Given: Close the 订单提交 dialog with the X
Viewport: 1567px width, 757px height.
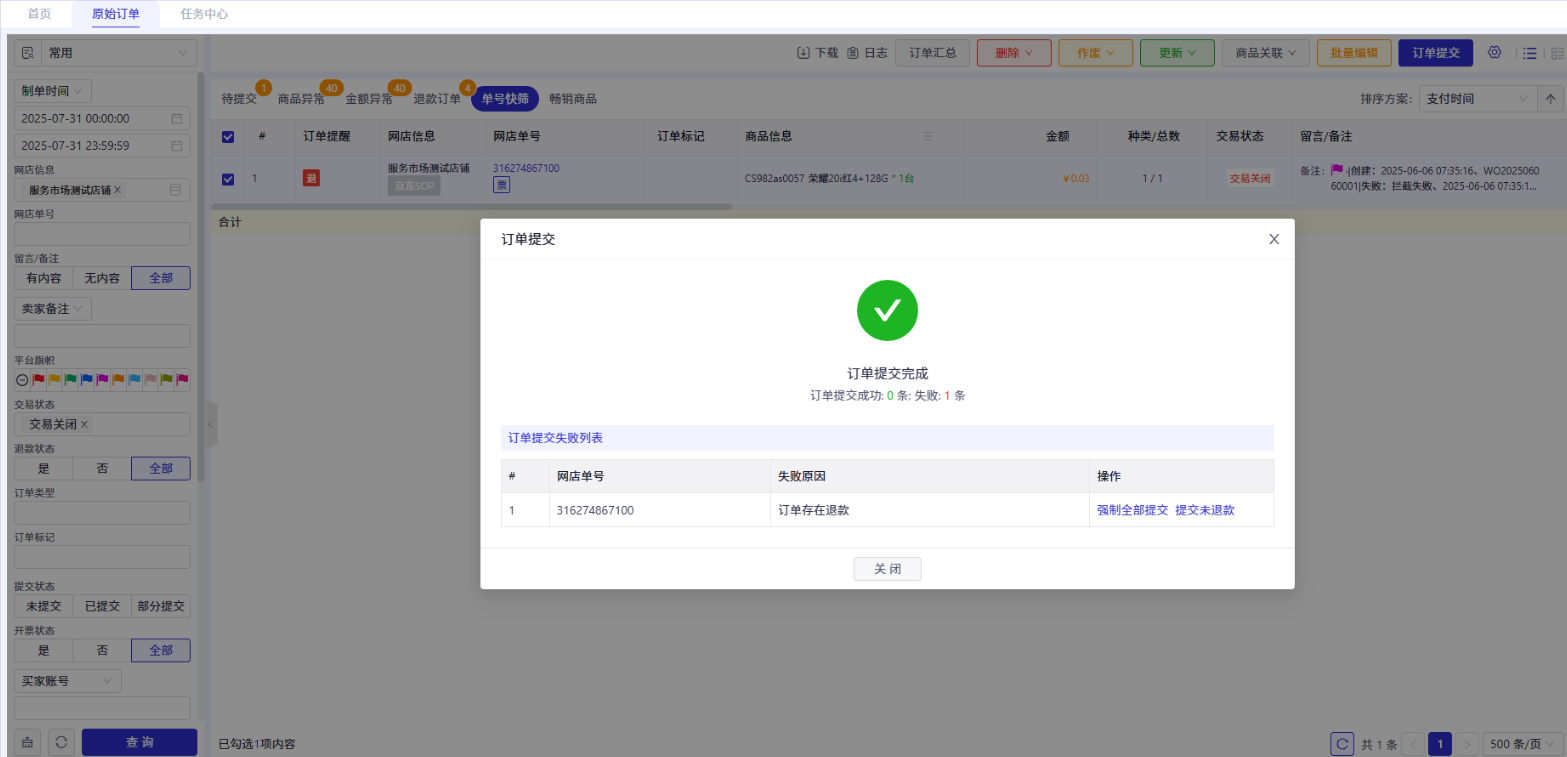Looking at the screenshot, I should click(x=1273, y=239).
